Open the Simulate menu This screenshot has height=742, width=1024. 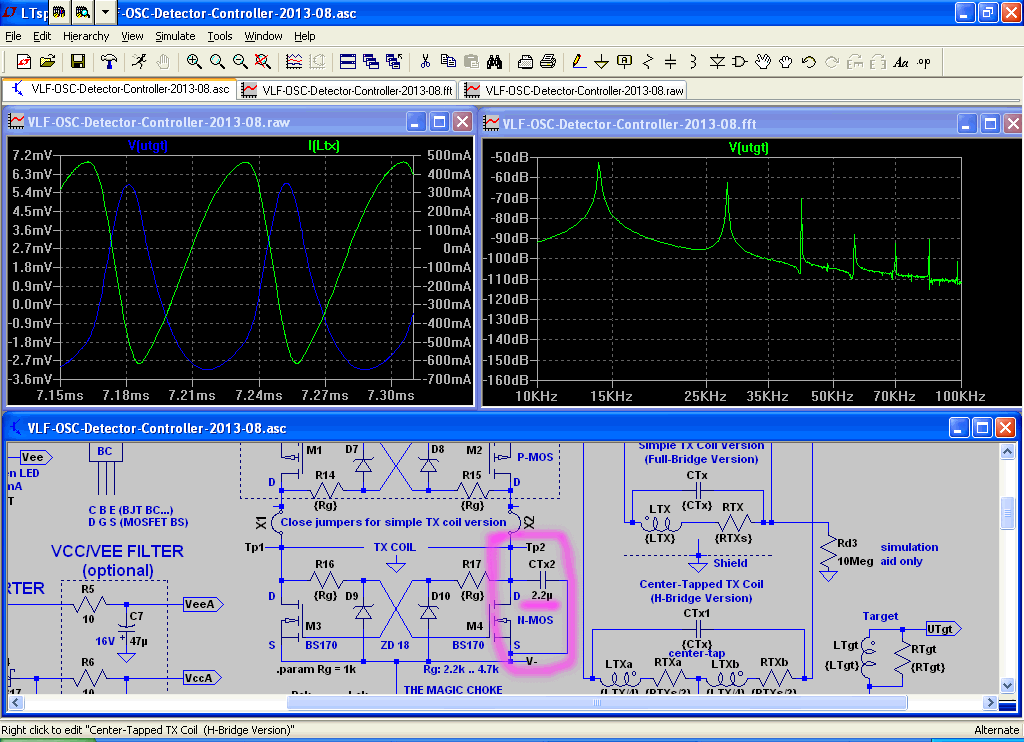pos(175,36)
